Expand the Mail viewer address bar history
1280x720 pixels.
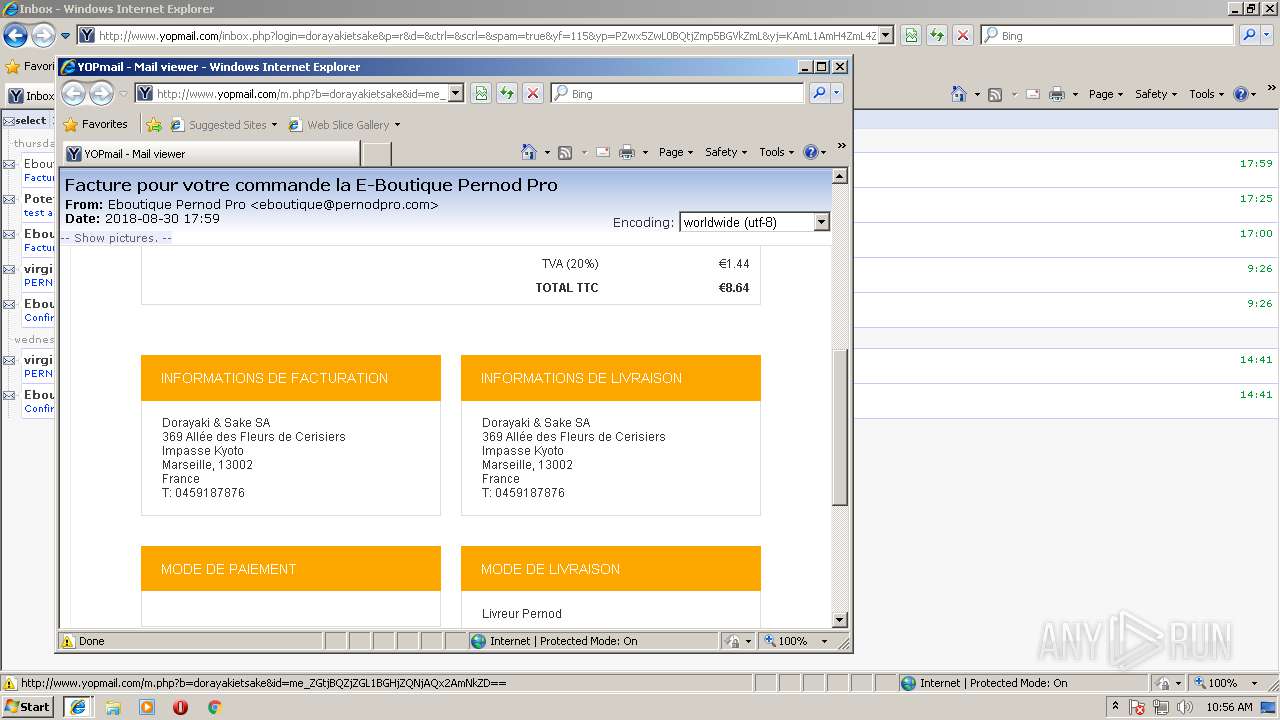pyautogui.click(x=456, y=93)
